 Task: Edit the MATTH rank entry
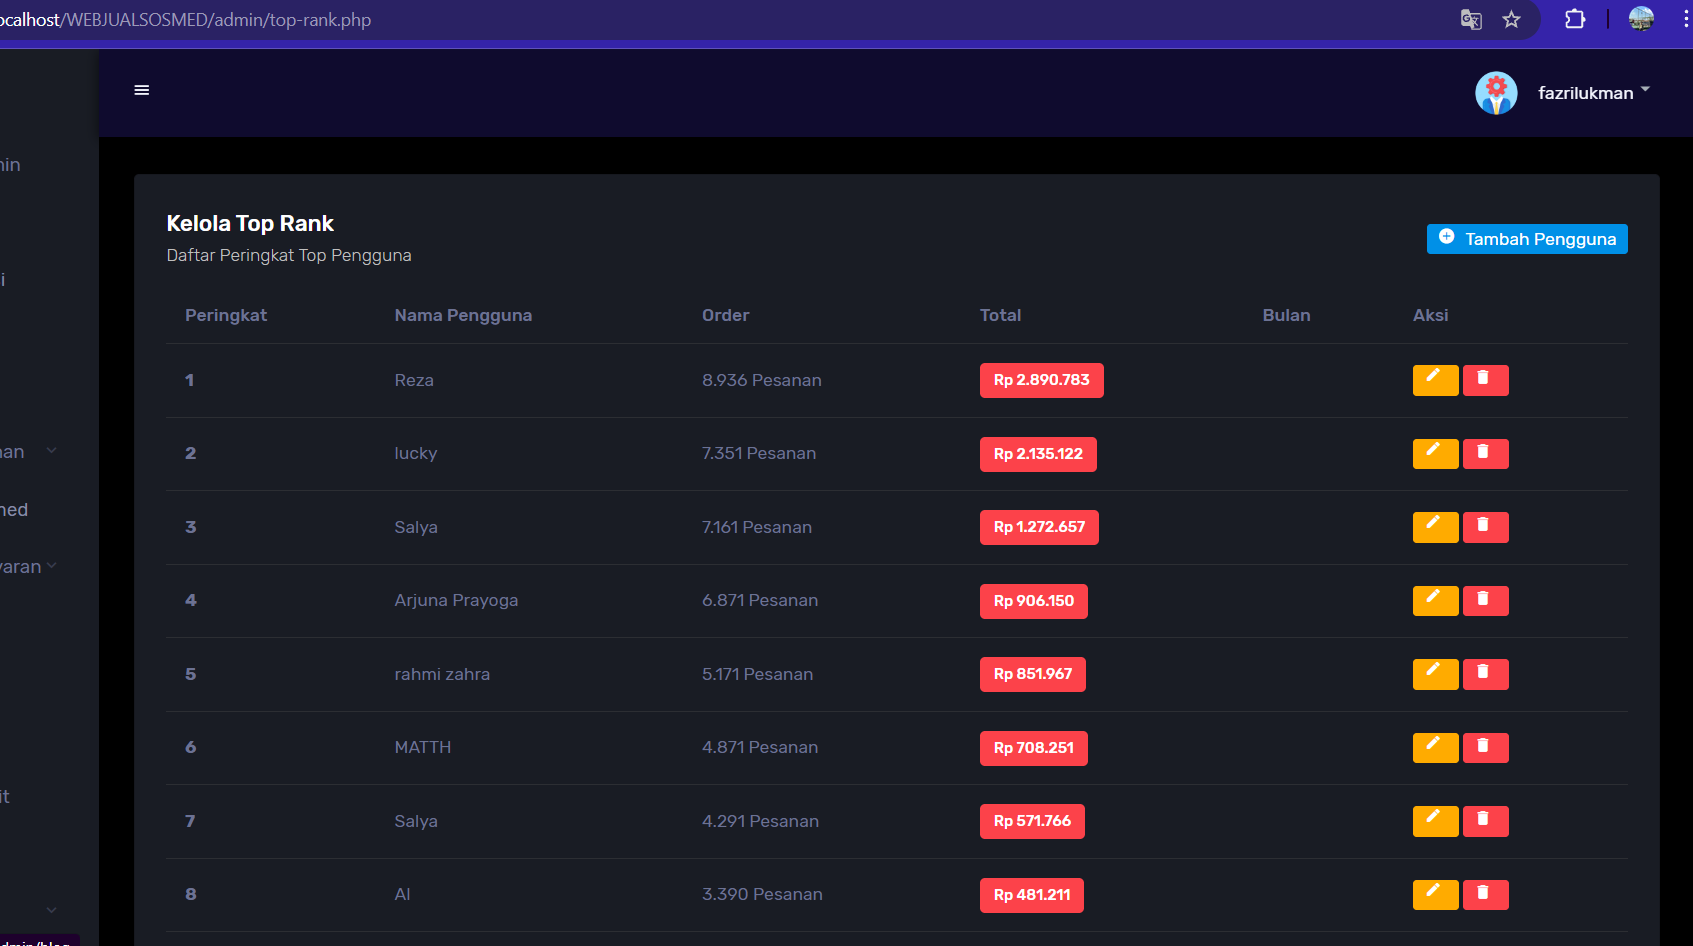click(x=1434, y=748)
